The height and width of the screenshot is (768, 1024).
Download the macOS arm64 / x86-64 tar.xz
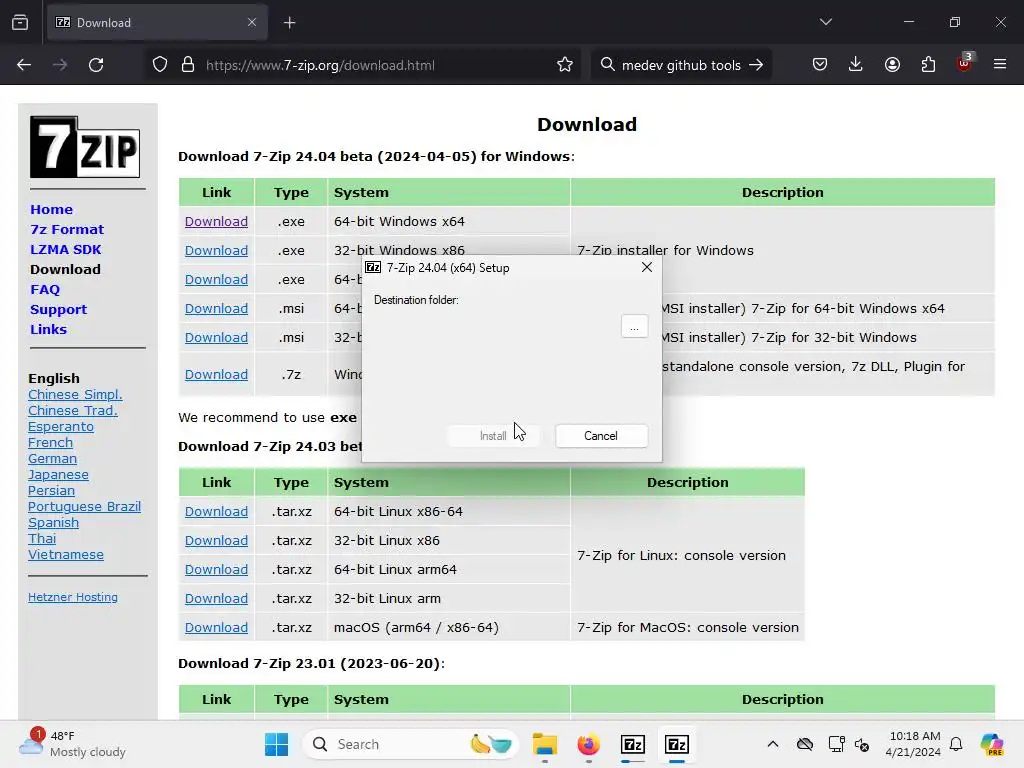[216, 628]
